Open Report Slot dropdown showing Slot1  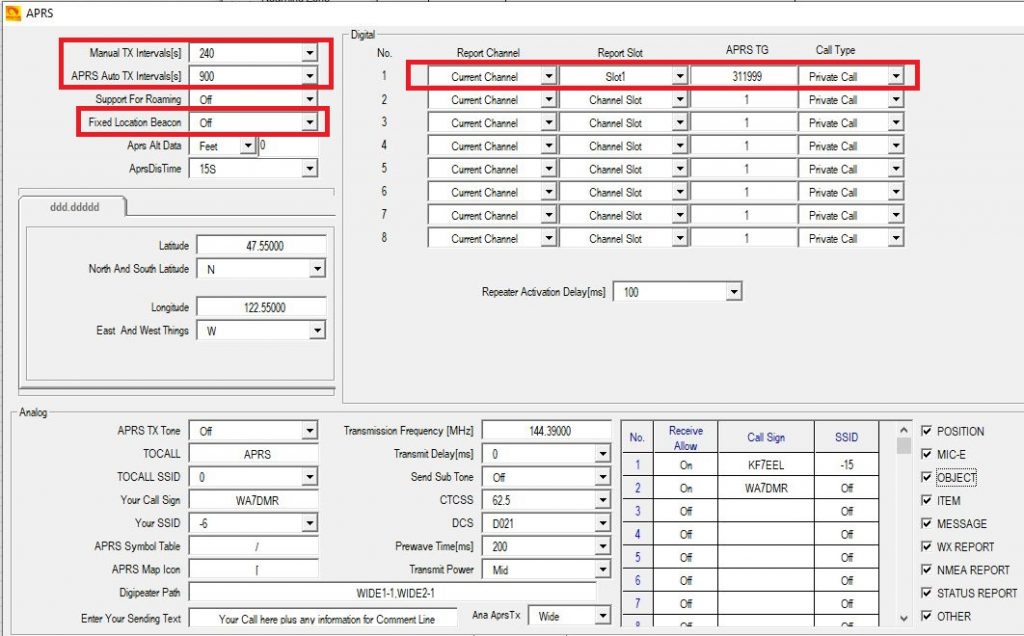pos(680,76)
